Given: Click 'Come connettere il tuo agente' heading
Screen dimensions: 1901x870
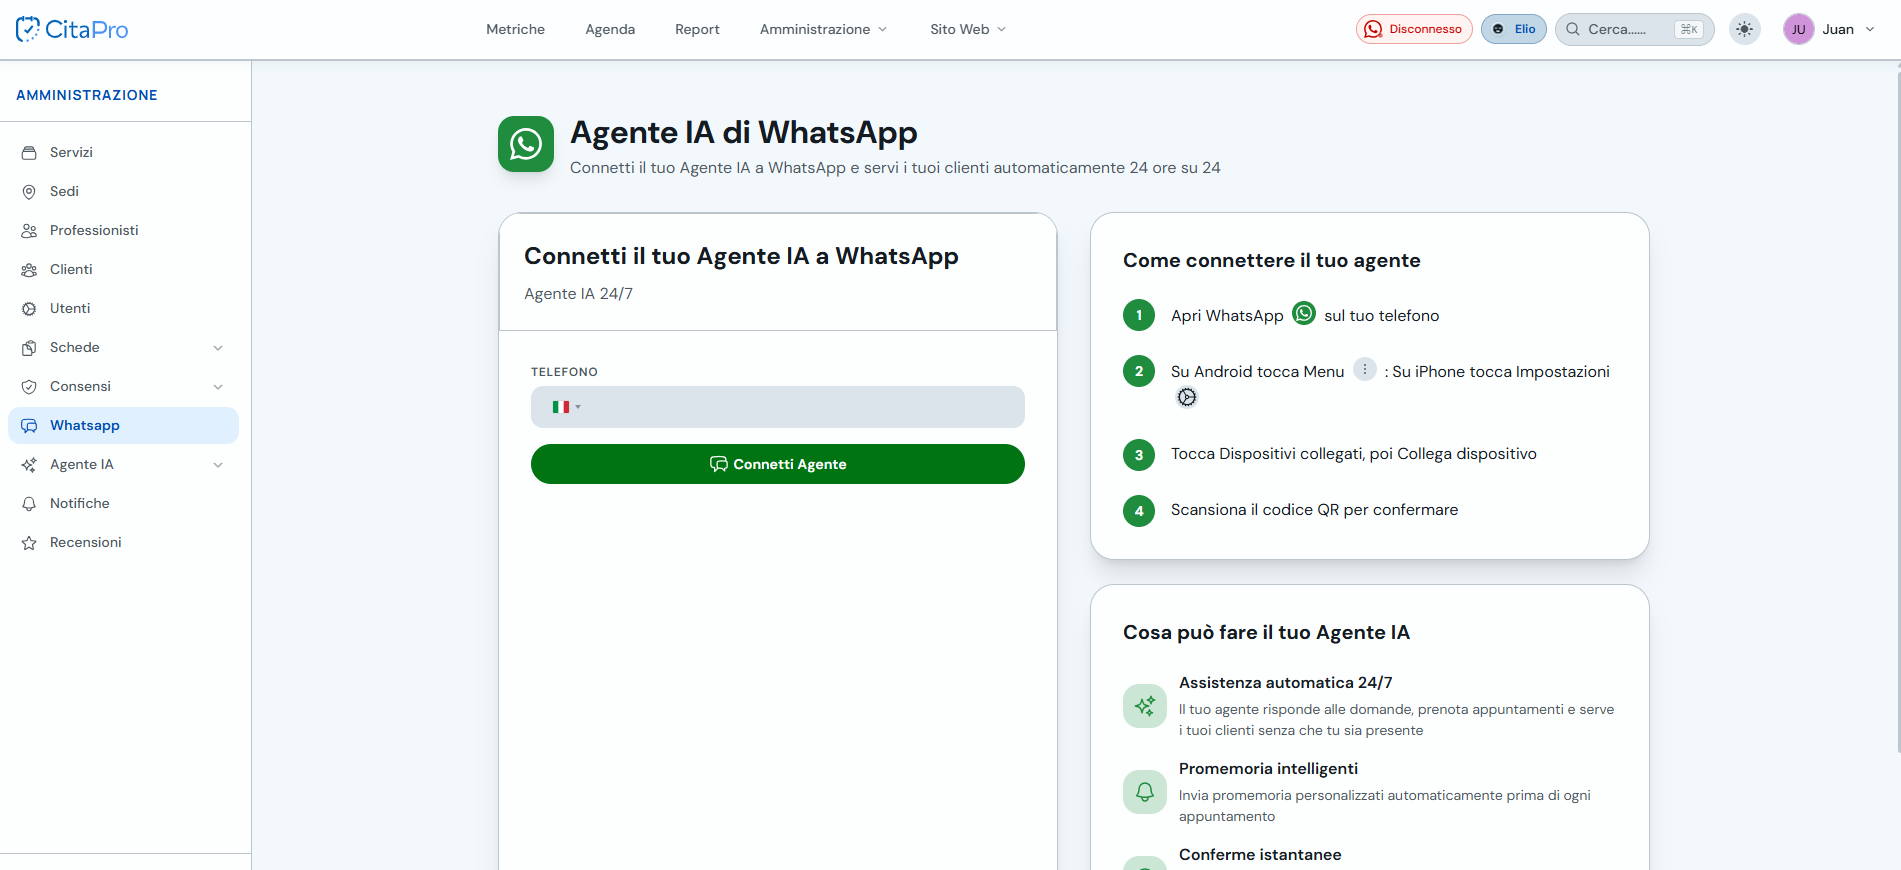Looking at the screenshot, I should pyautogui.click(x=1272, y=260).
